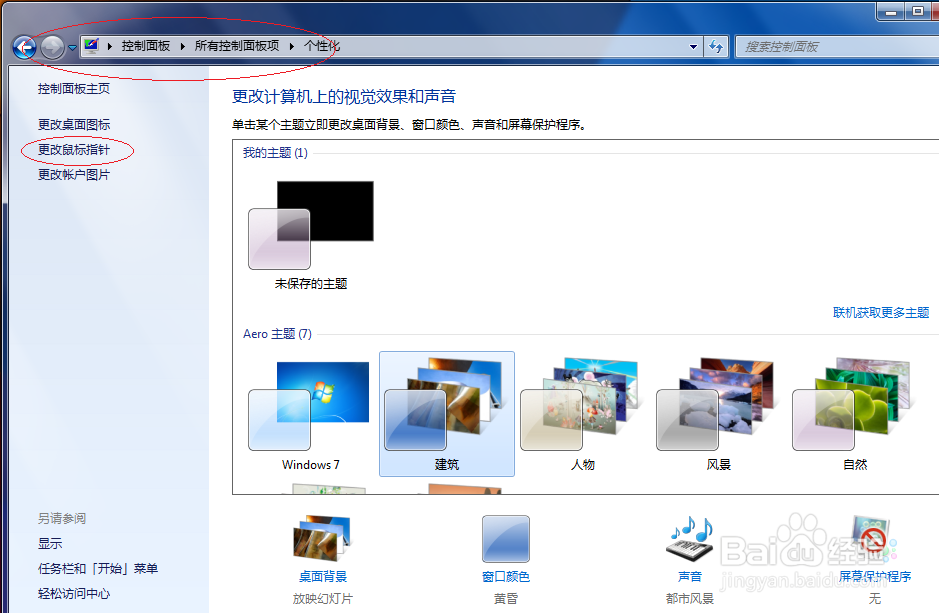Screen dimensions: 939x613
Task: Select the 自然 theme
Action: 855,414
